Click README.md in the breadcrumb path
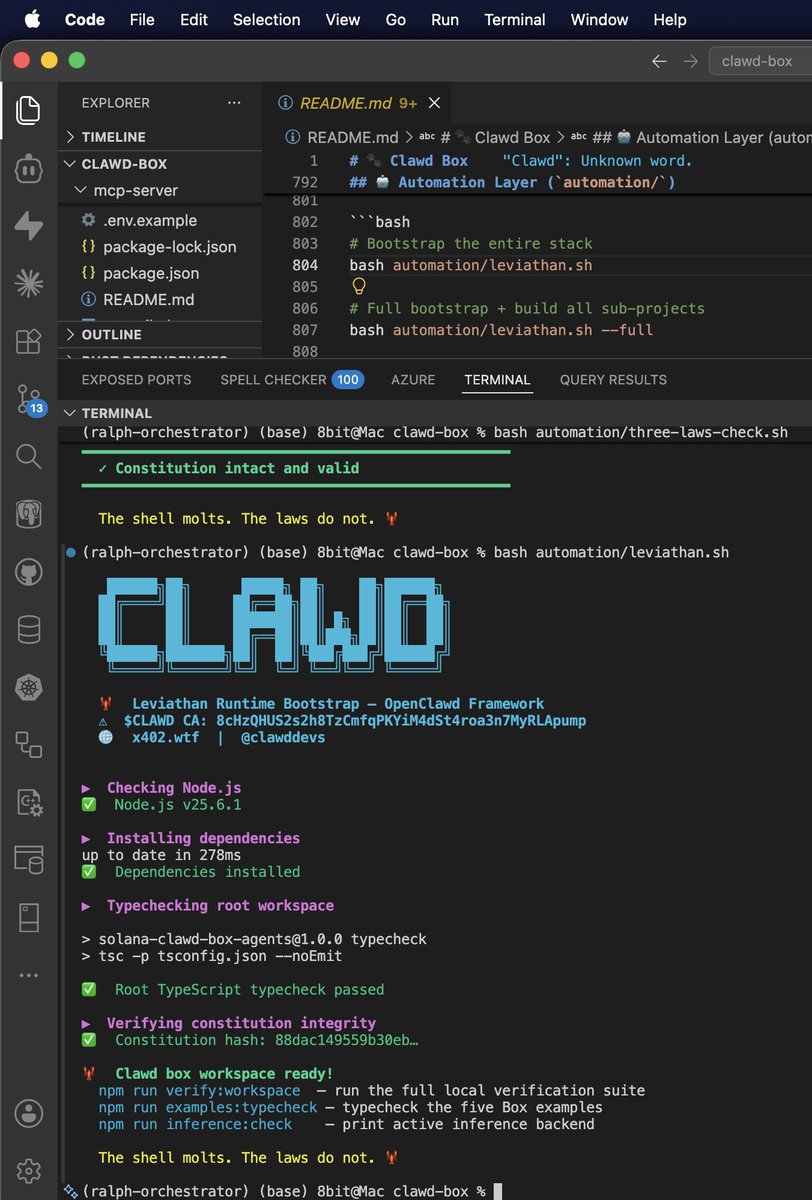The image size is (812, 1200). click(x=352, y=137)
